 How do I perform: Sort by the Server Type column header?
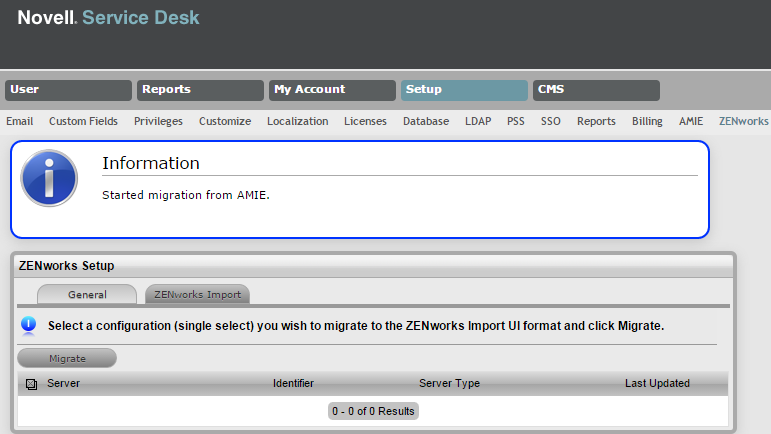coord(449,383)
